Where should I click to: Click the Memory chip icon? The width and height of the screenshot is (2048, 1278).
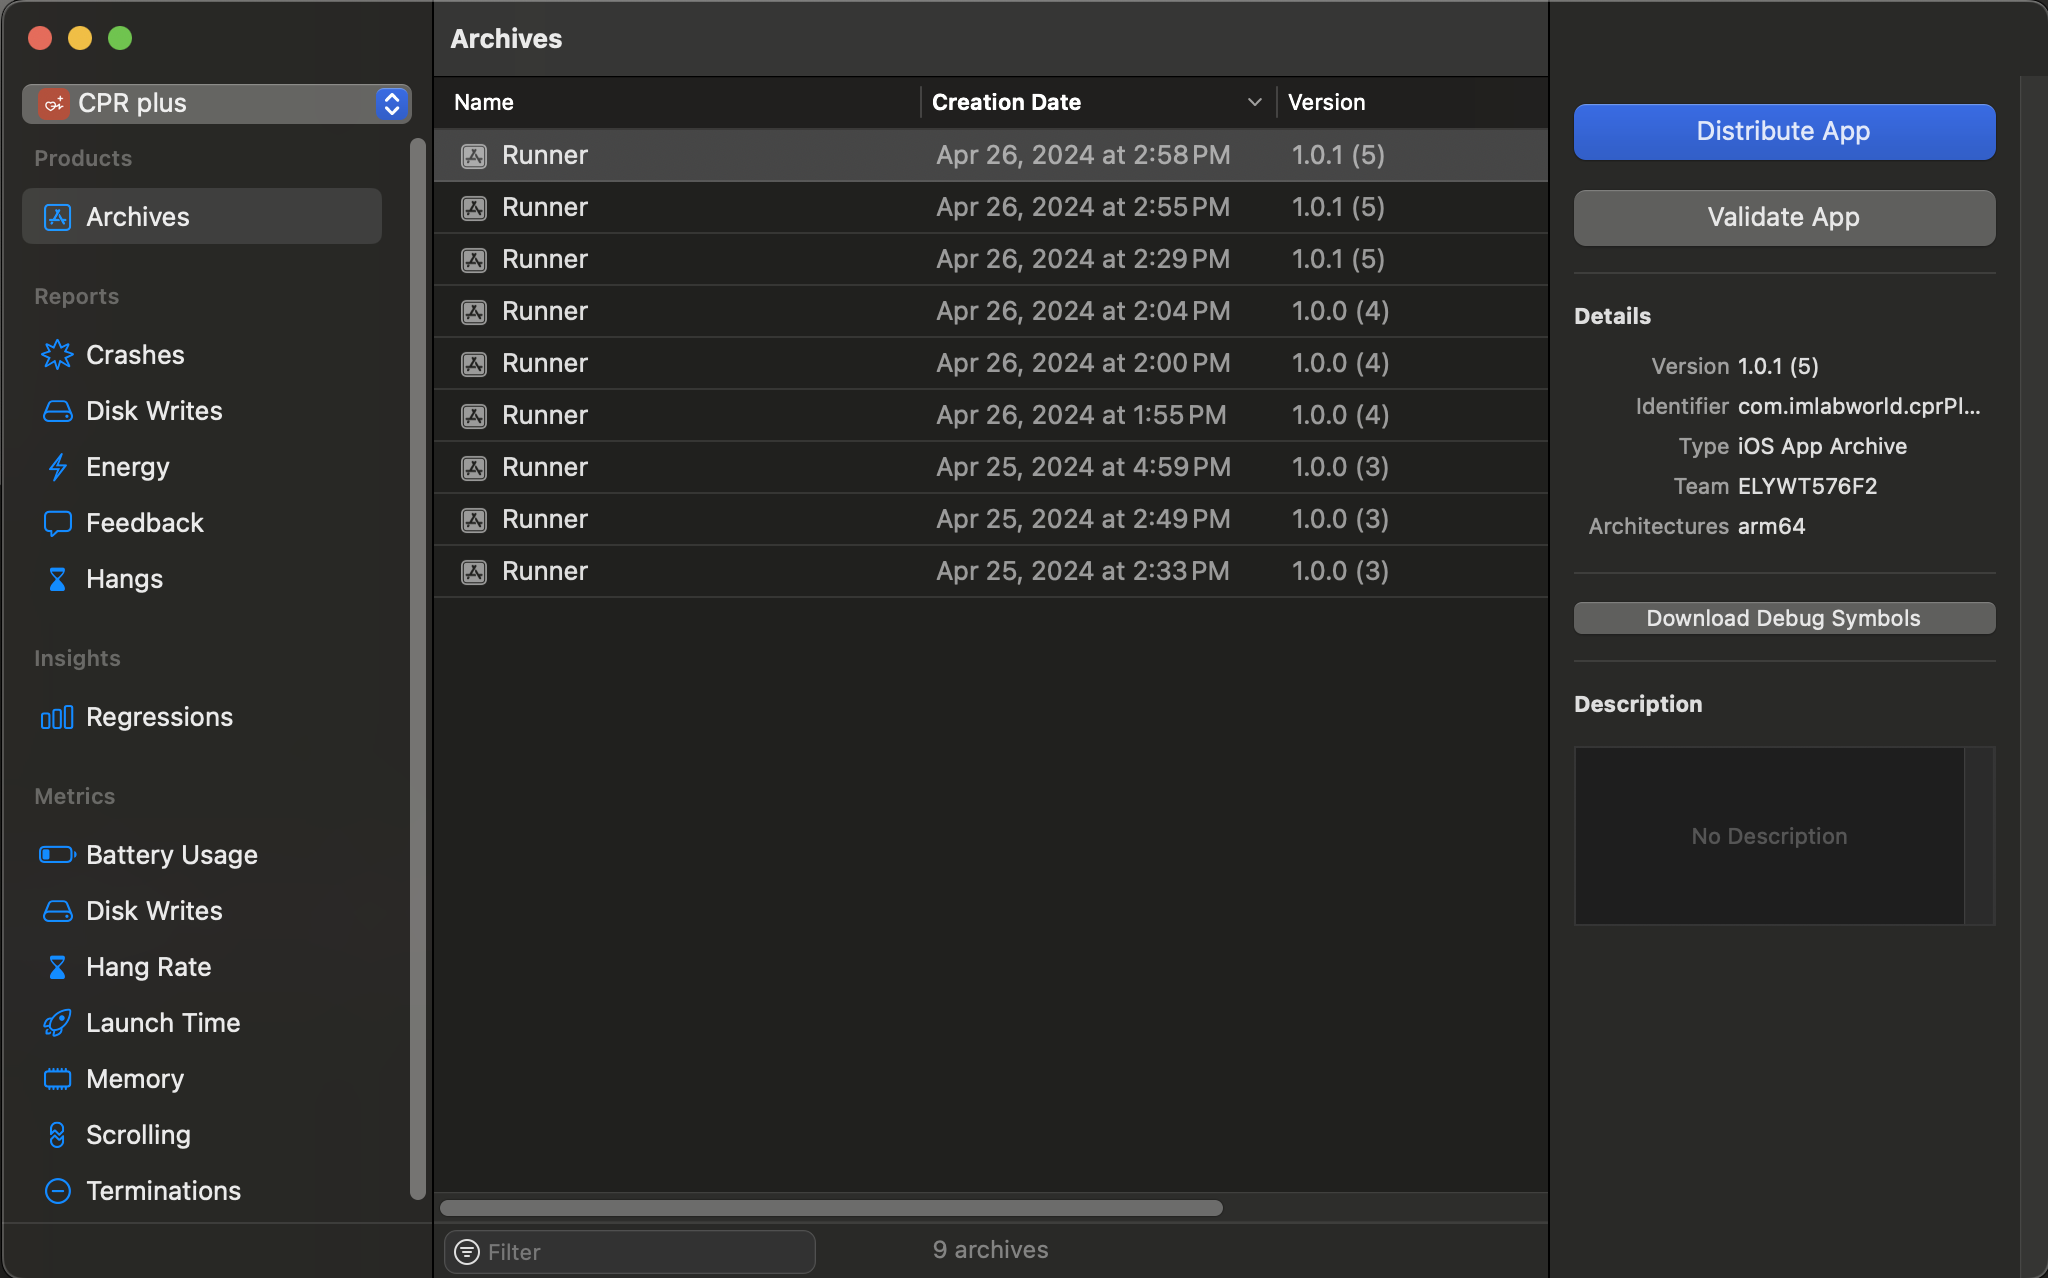click(x=58, y=1079)
